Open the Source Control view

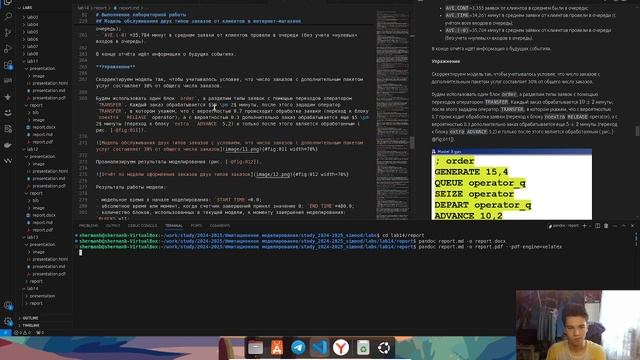(x=8, y=32)
